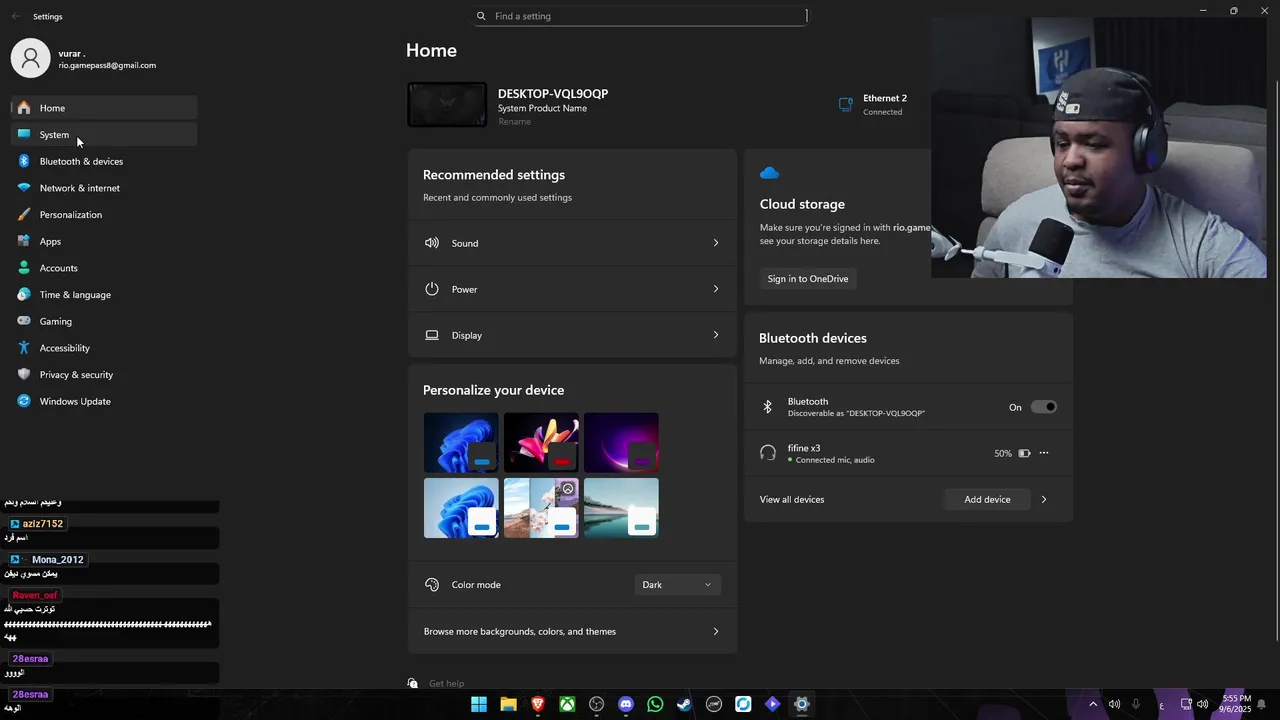Select the Gaming category

tap(104, 321)
